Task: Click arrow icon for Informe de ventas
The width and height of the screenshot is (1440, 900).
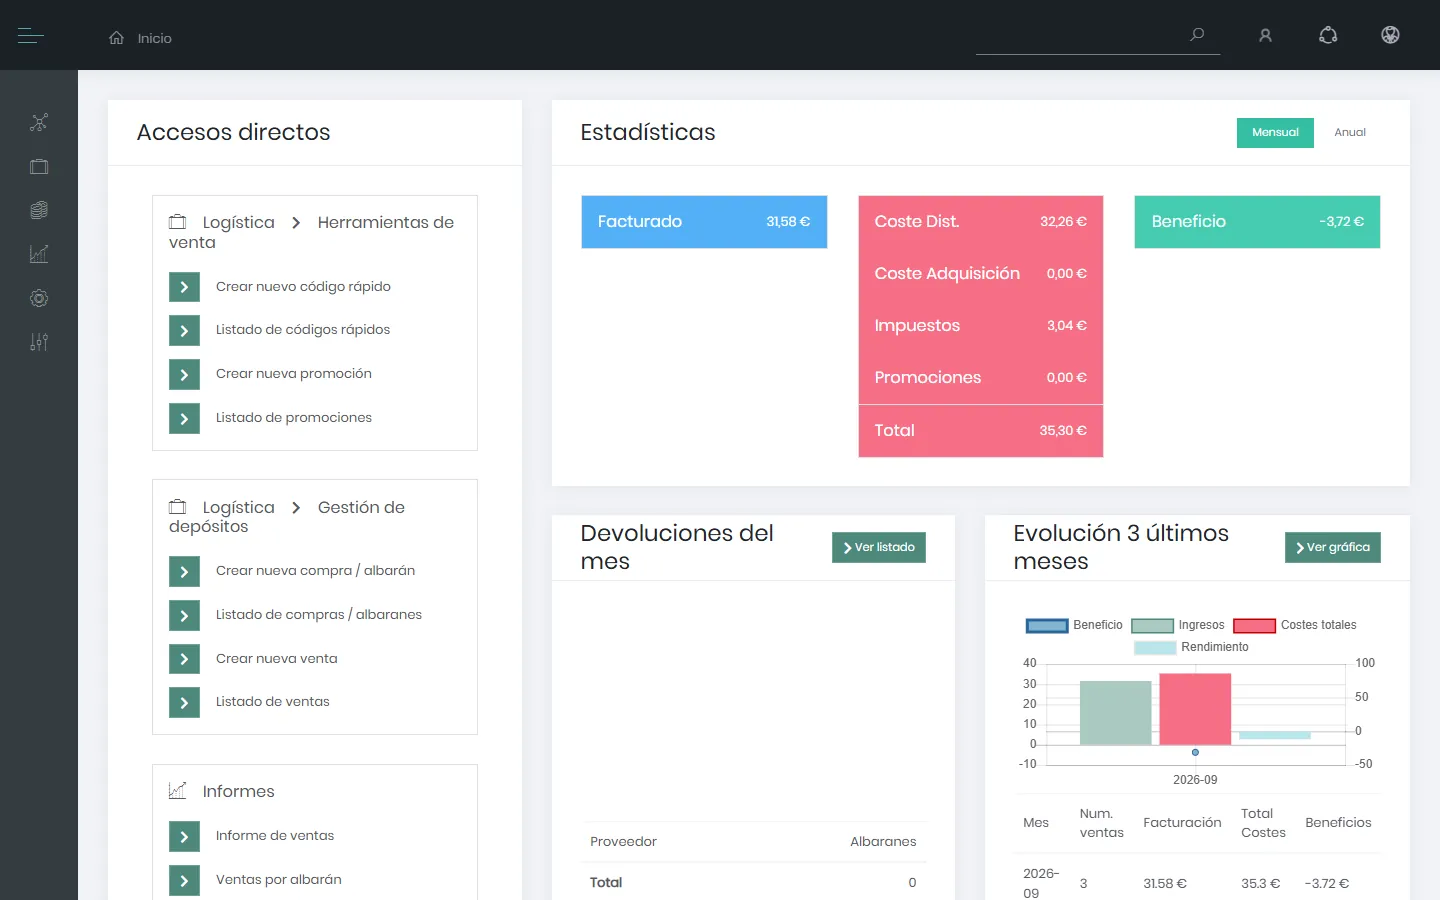Action: pyautogui.click(x=184, y=836)
